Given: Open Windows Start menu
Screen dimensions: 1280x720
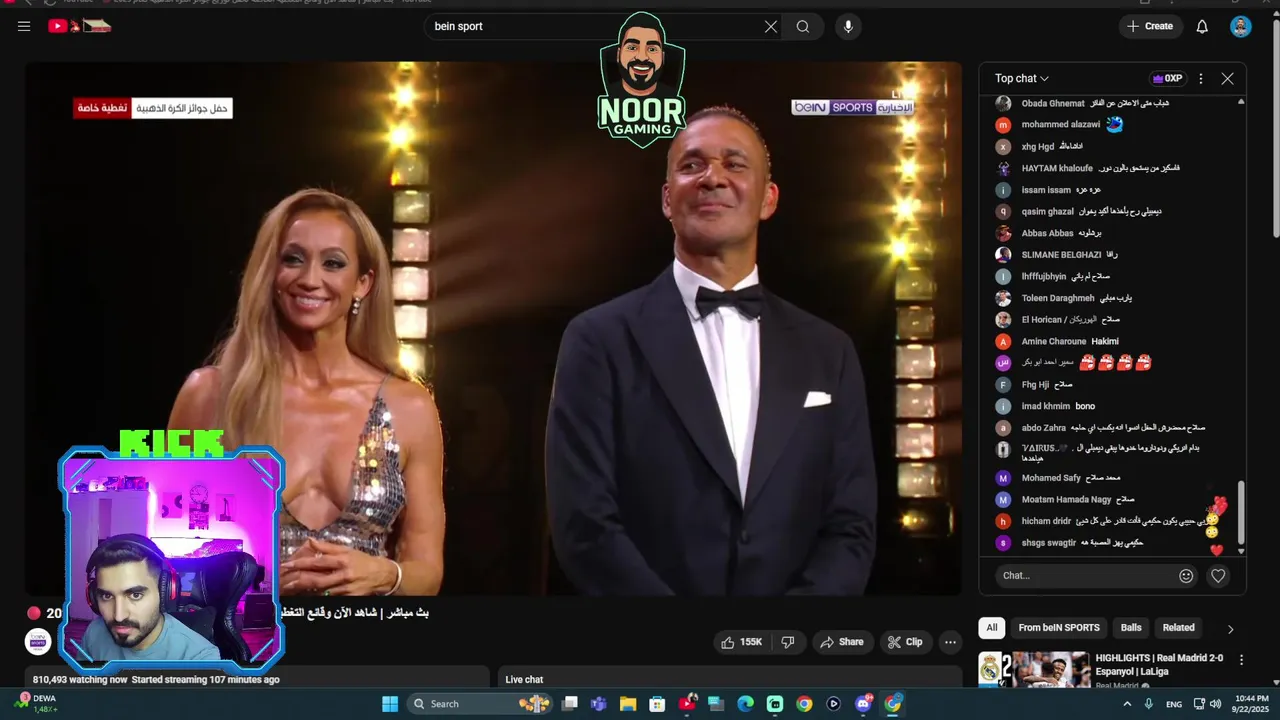Looking at the screenshot, I should (x=389, y=704).
